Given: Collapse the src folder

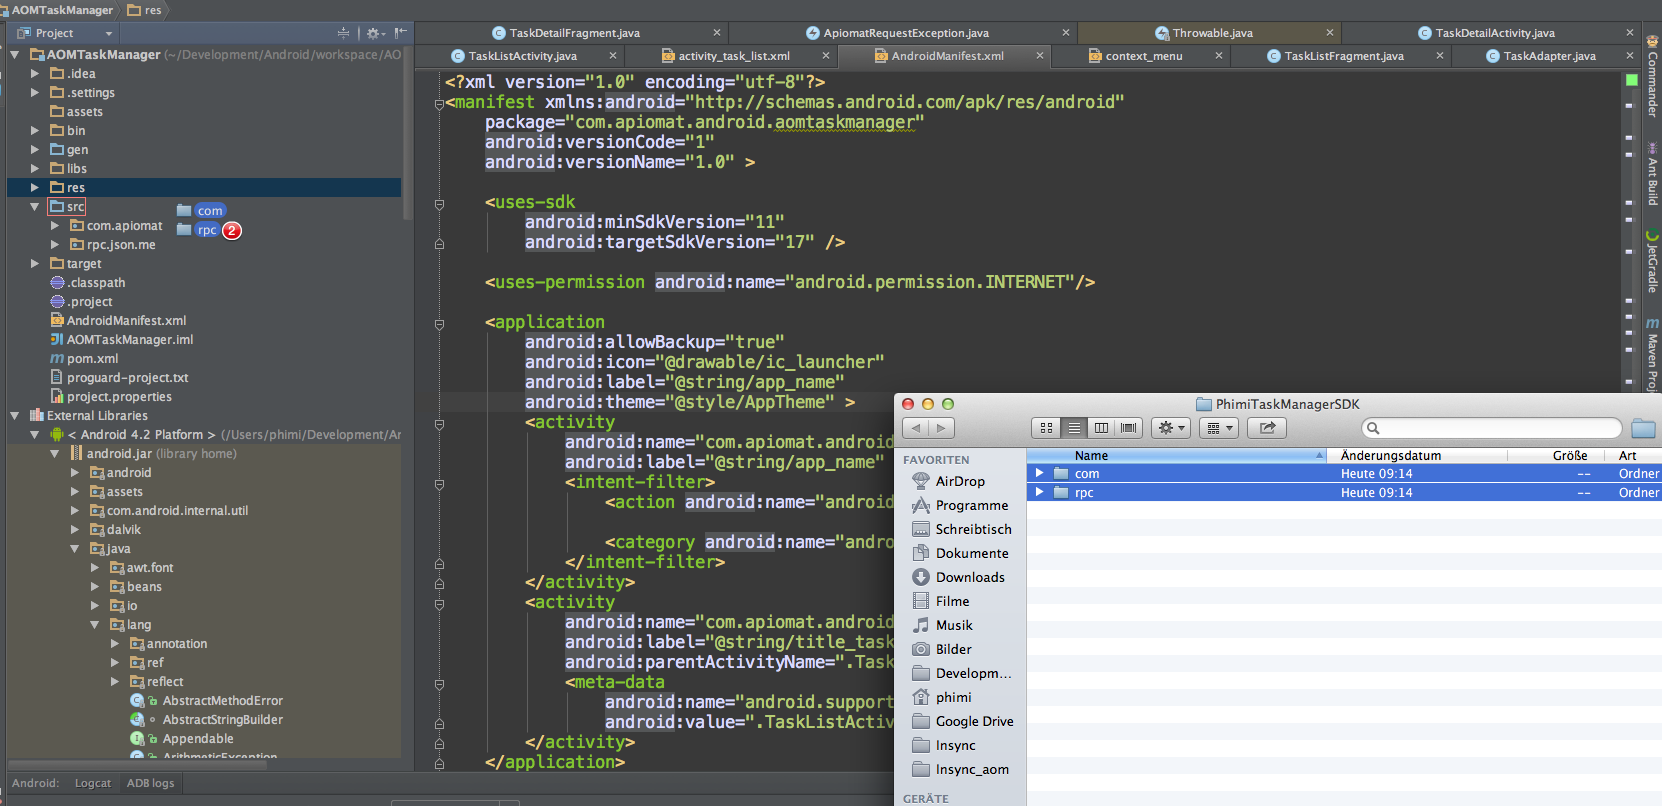Looking at the screenshot, I should [35, 207].
